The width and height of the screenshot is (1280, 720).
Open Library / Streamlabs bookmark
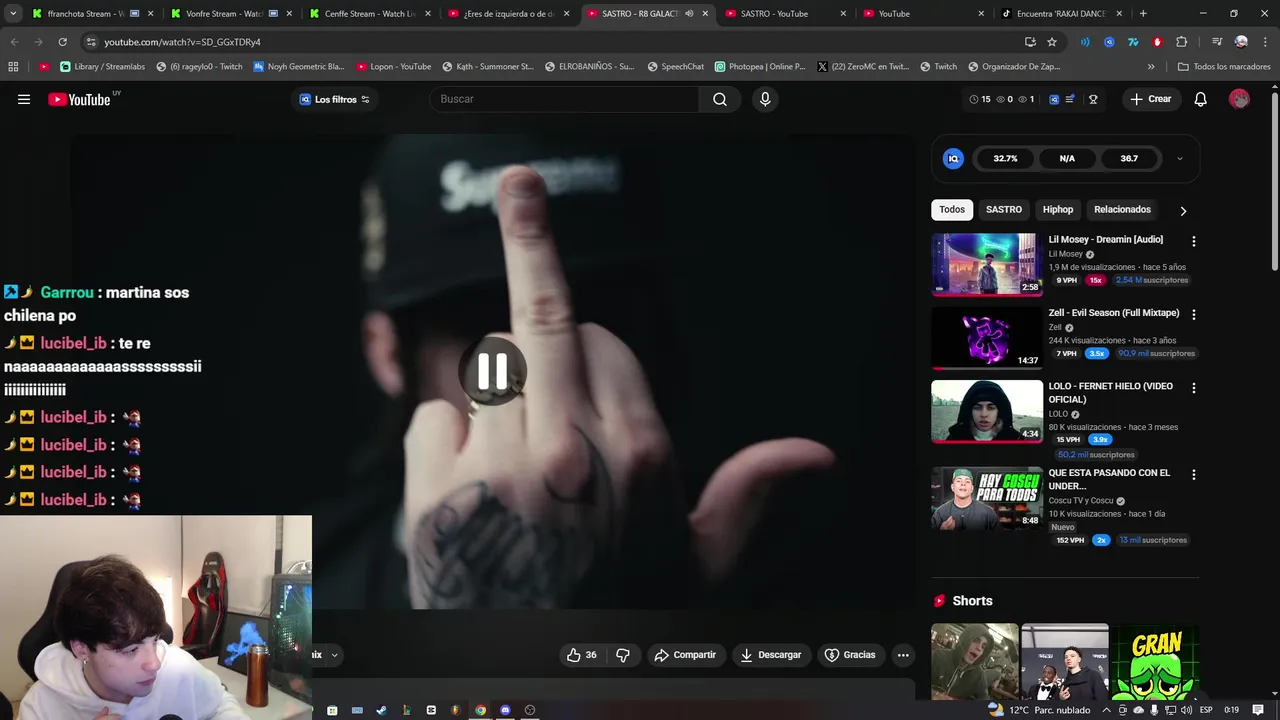102,67
